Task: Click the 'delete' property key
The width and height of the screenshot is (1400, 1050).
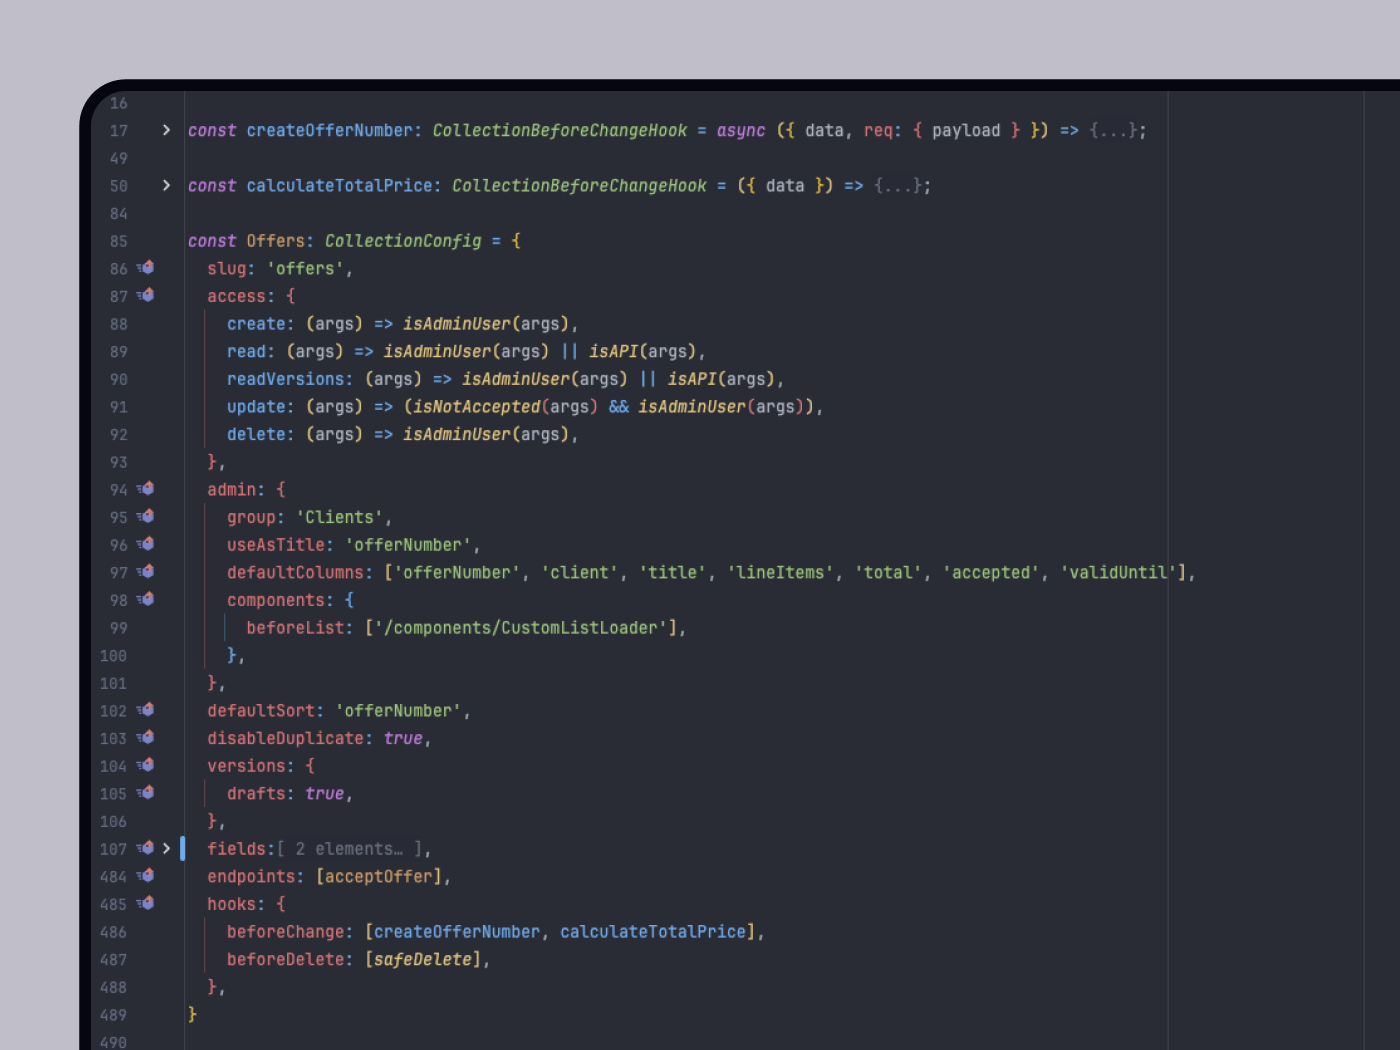Action: pos(256,434)
